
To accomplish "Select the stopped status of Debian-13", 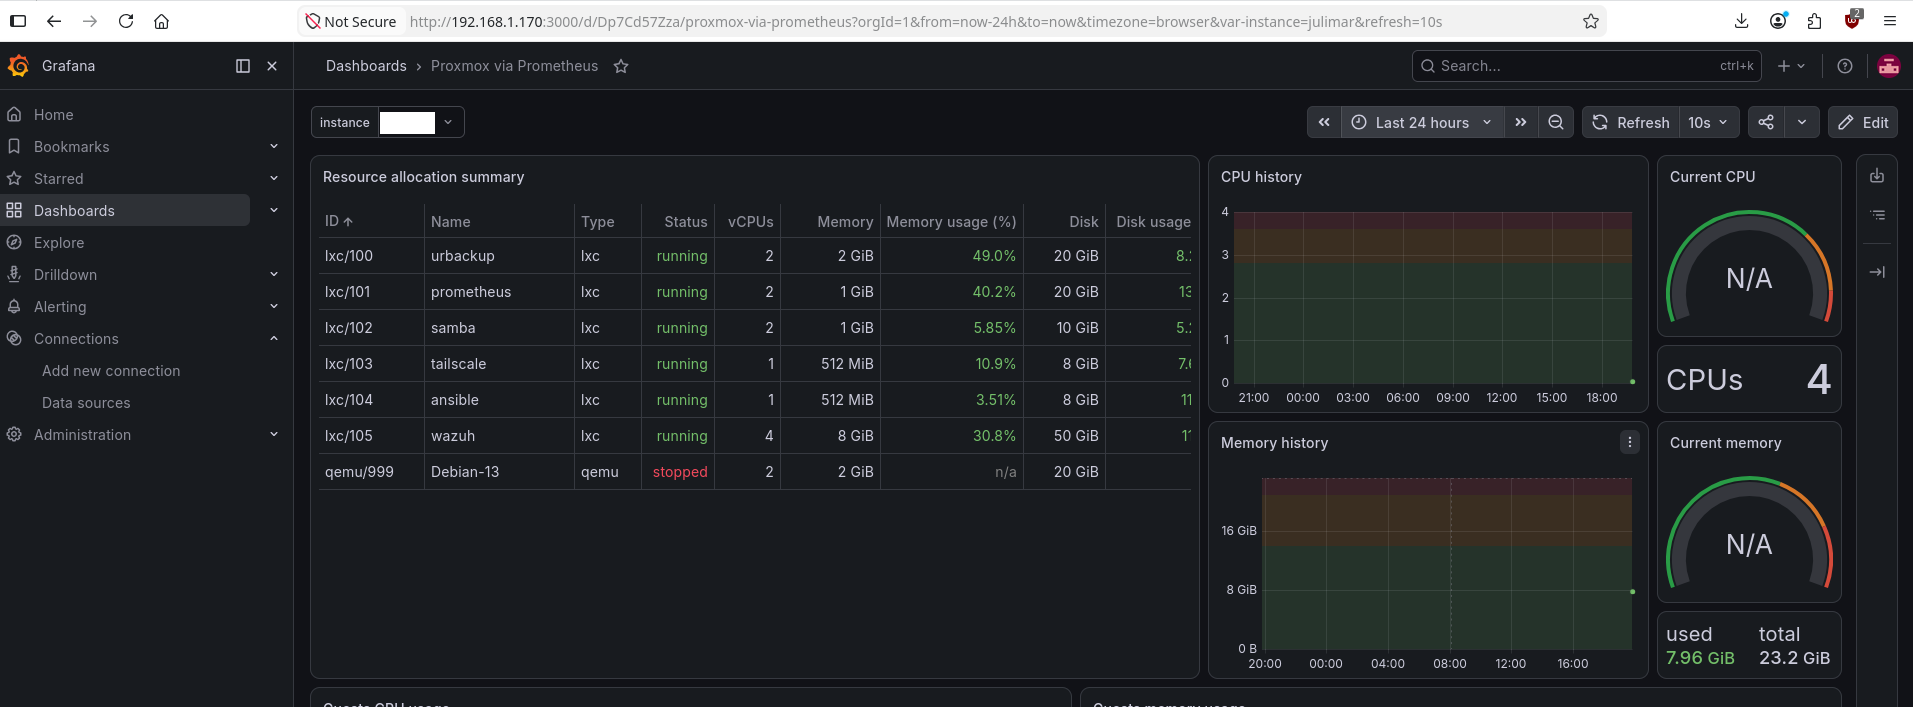I will 680,472.
